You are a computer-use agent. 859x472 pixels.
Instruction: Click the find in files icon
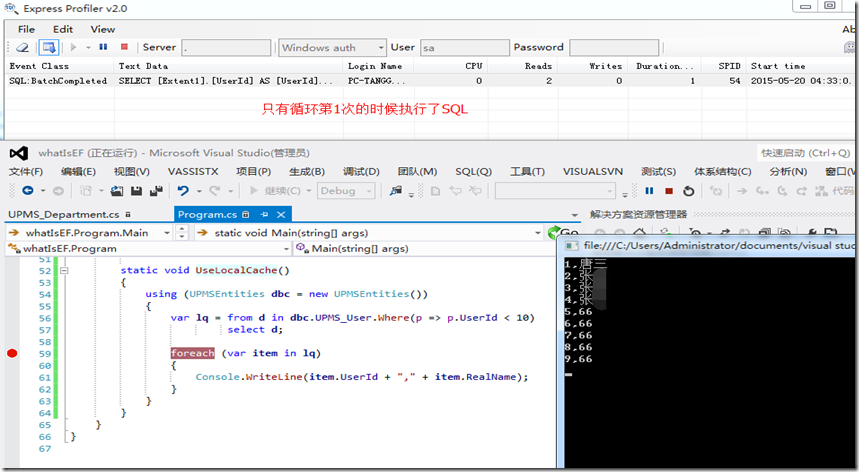(x=396, y=191)
